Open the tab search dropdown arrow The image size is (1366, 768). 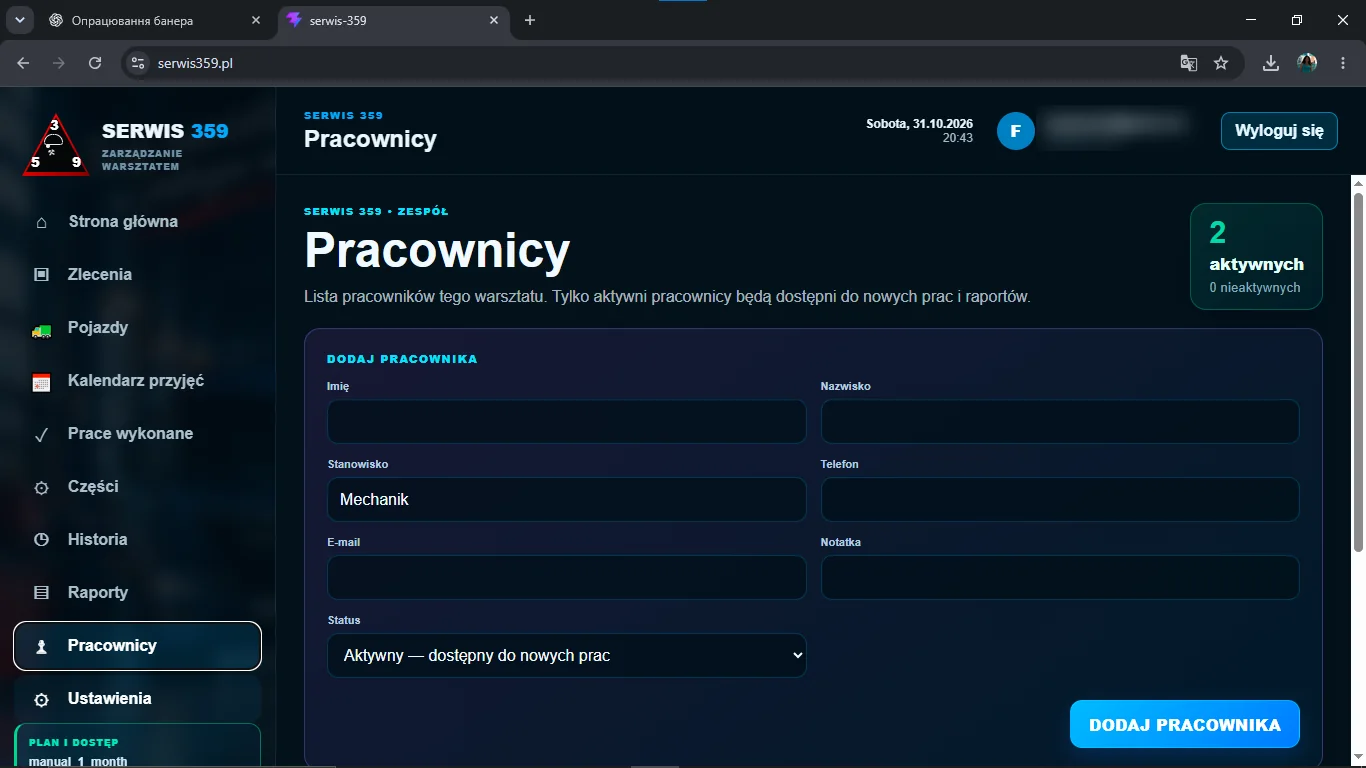[x=19, y=20]
